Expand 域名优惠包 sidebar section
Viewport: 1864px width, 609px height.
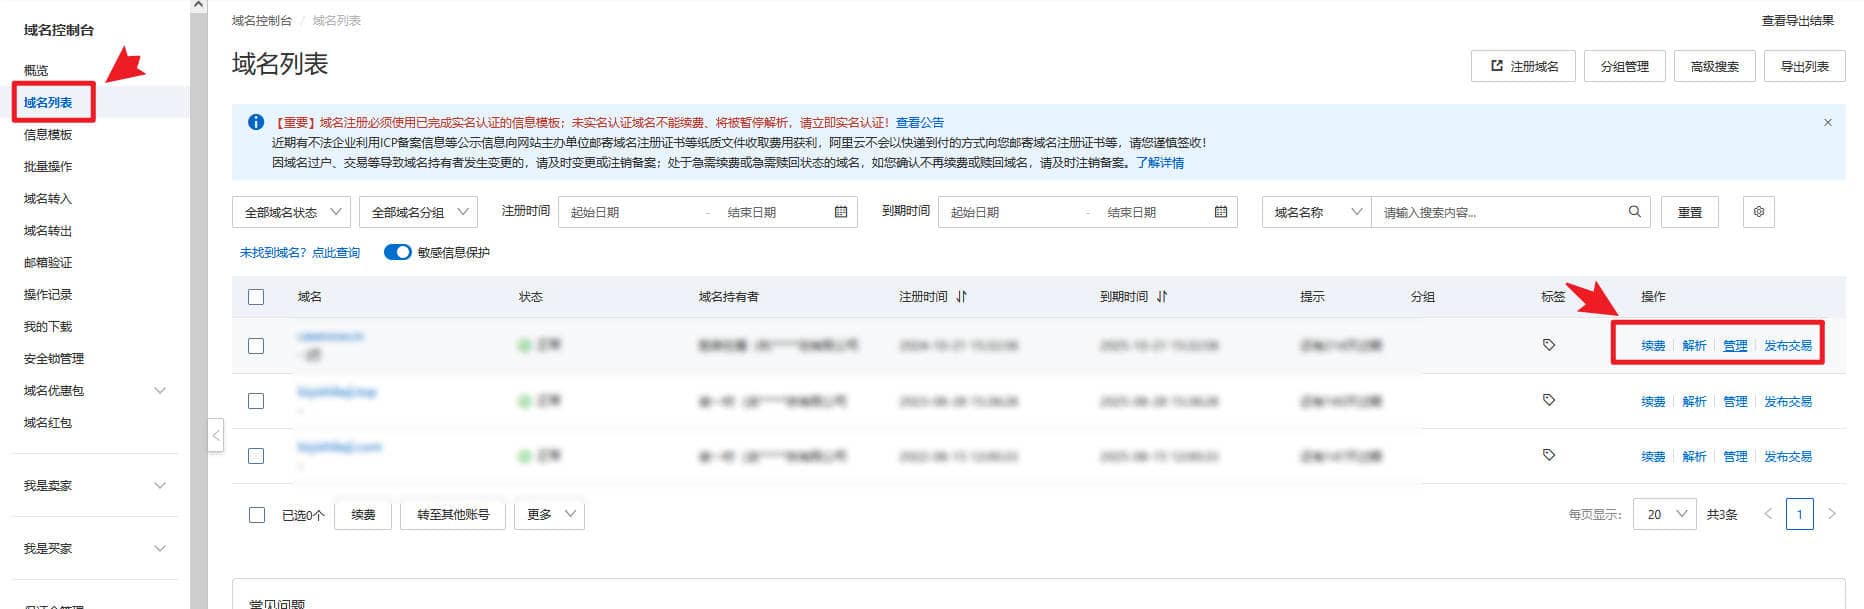coord(159,391)
